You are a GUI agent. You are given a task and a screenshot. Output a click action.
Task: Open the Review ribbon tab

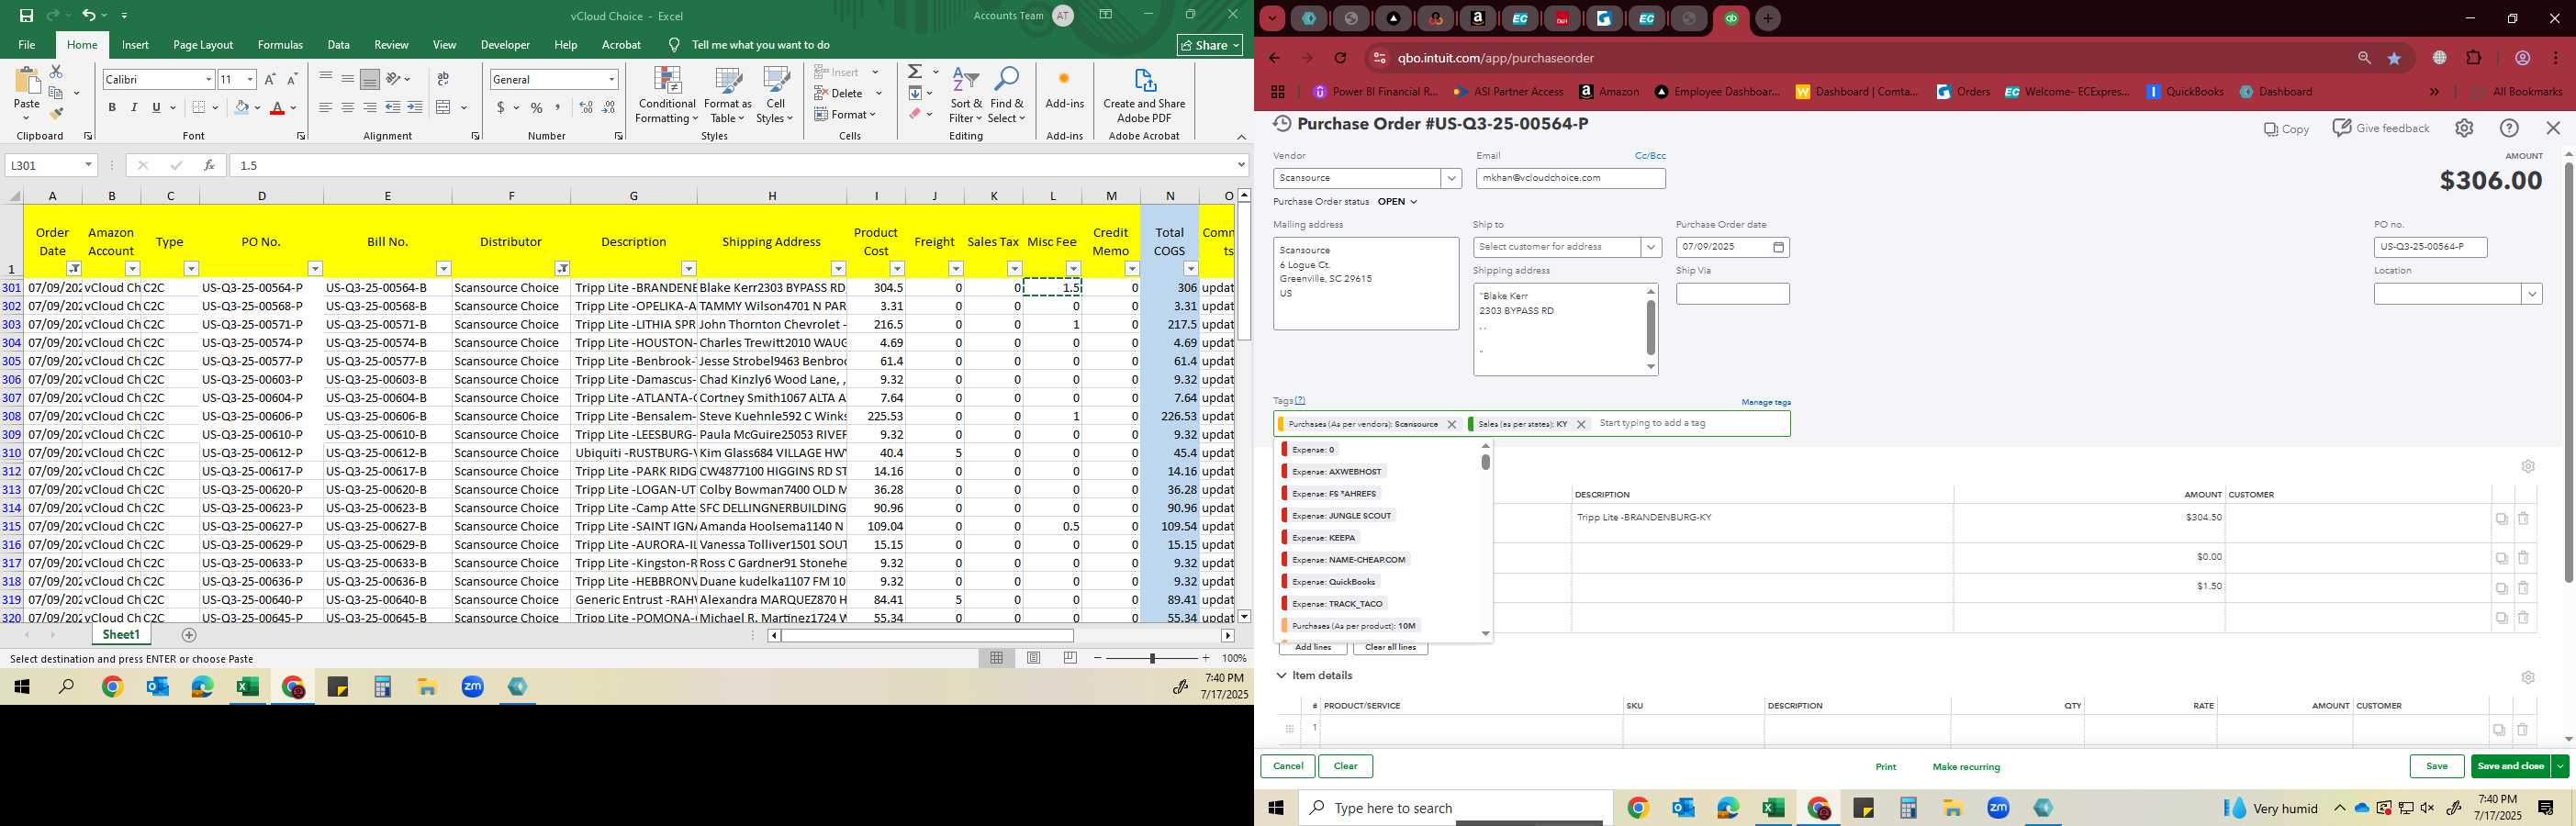click(x=391, y=45)
